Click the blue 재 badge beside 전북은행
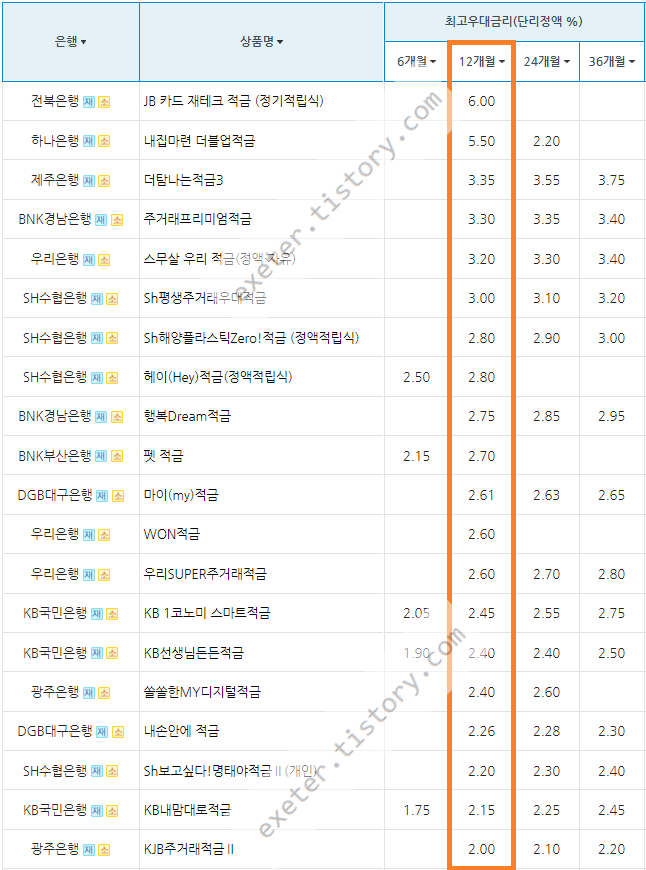Image resolution: width=646 pixels, height=870 pixels. [x=89, y=102]
